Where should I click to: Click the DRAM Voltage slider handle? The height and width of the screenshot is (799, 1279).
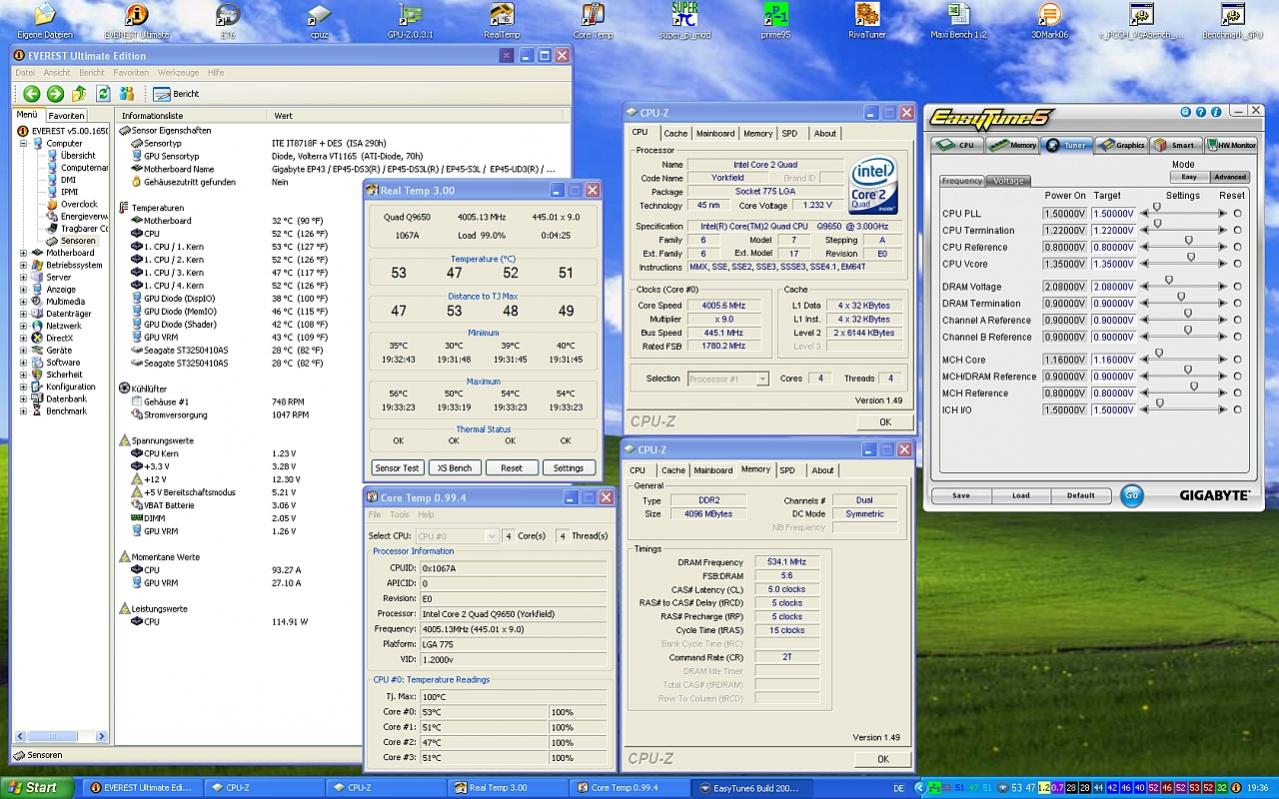pos(1168,281)
